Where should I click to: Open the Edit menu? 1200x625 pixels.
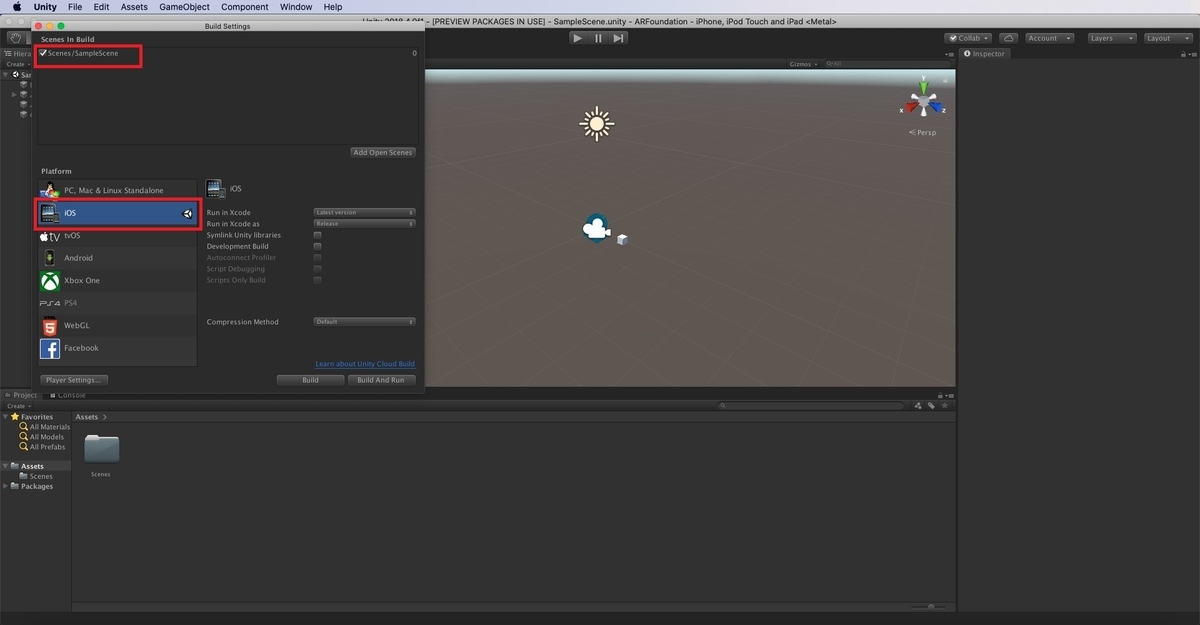[102, 7]
